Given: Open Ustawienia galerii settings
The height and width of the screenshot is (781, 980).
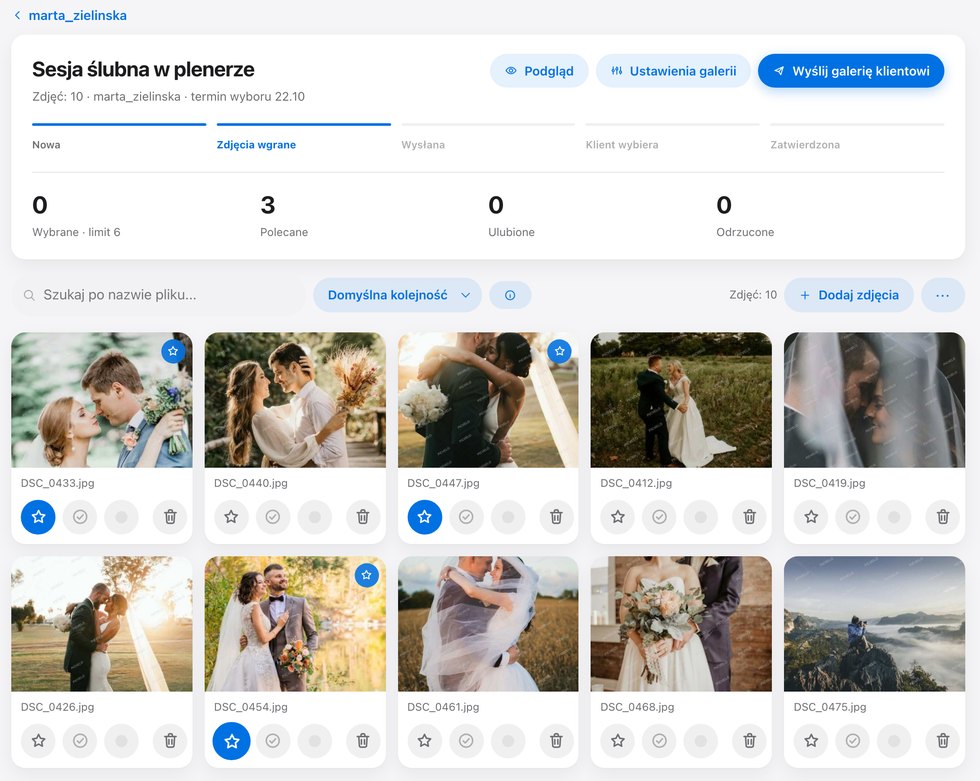Looking at the screenshot, I should [x=673, y=71].
